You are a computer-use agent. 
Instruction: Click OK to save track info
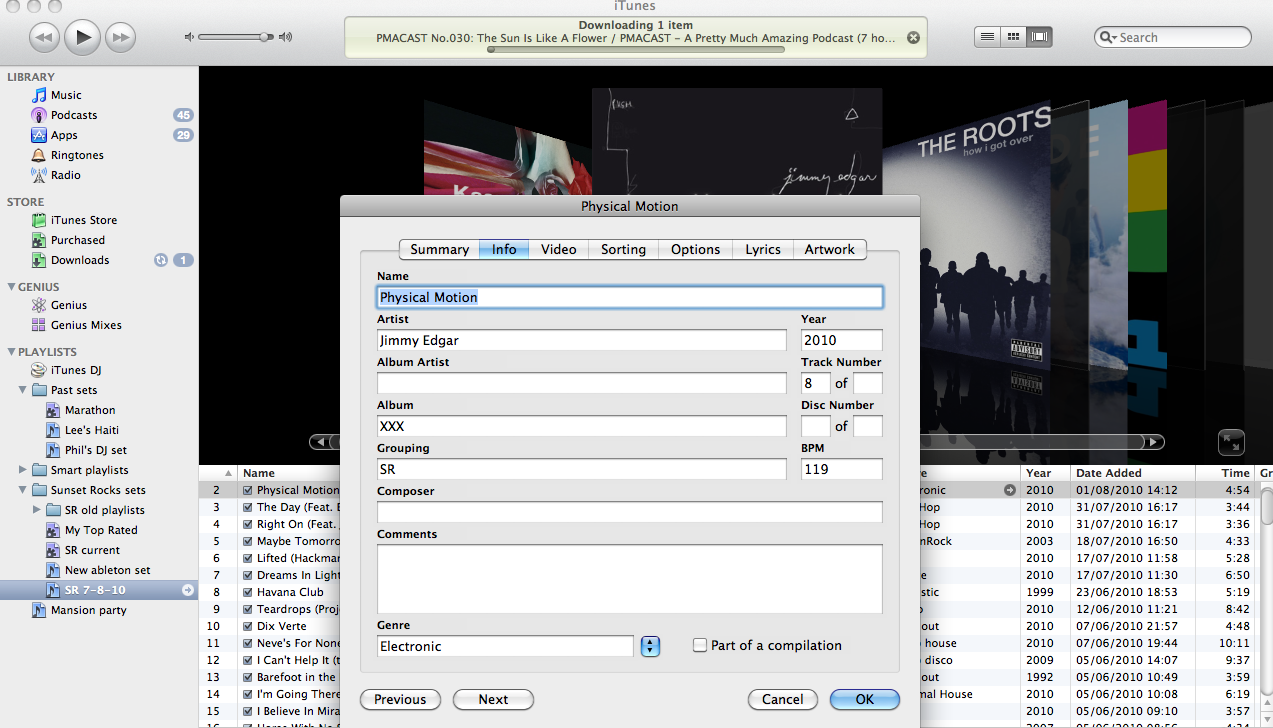(x=864, y=700)
